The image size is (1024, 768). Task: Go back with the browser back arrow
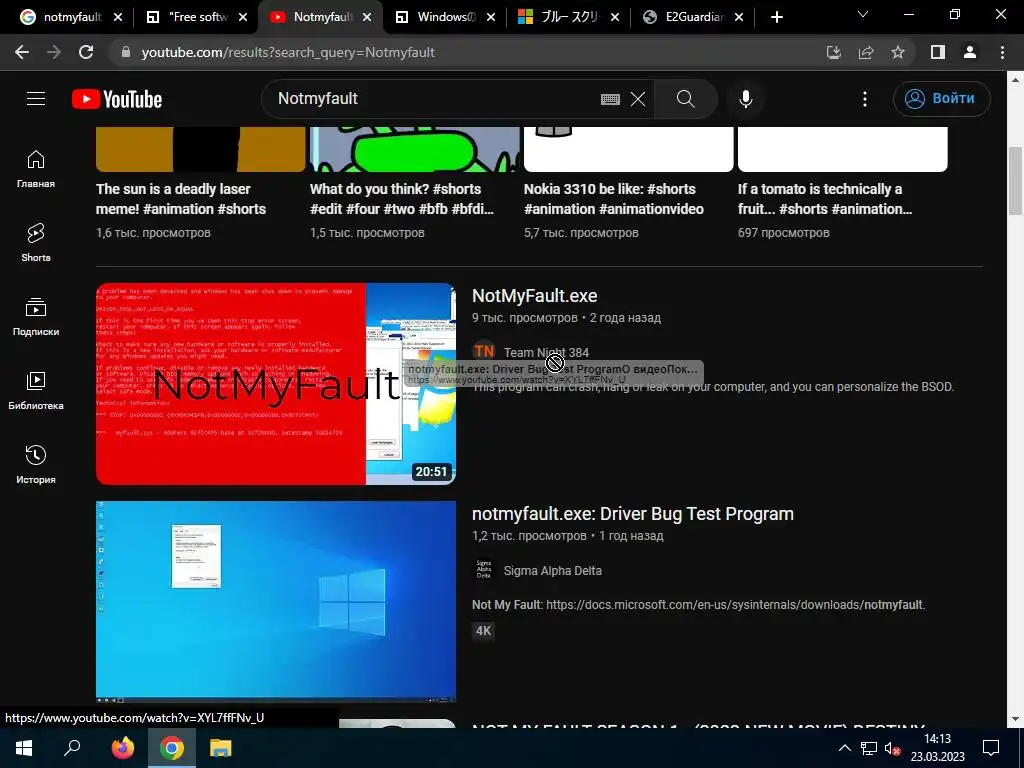(22, 52)
